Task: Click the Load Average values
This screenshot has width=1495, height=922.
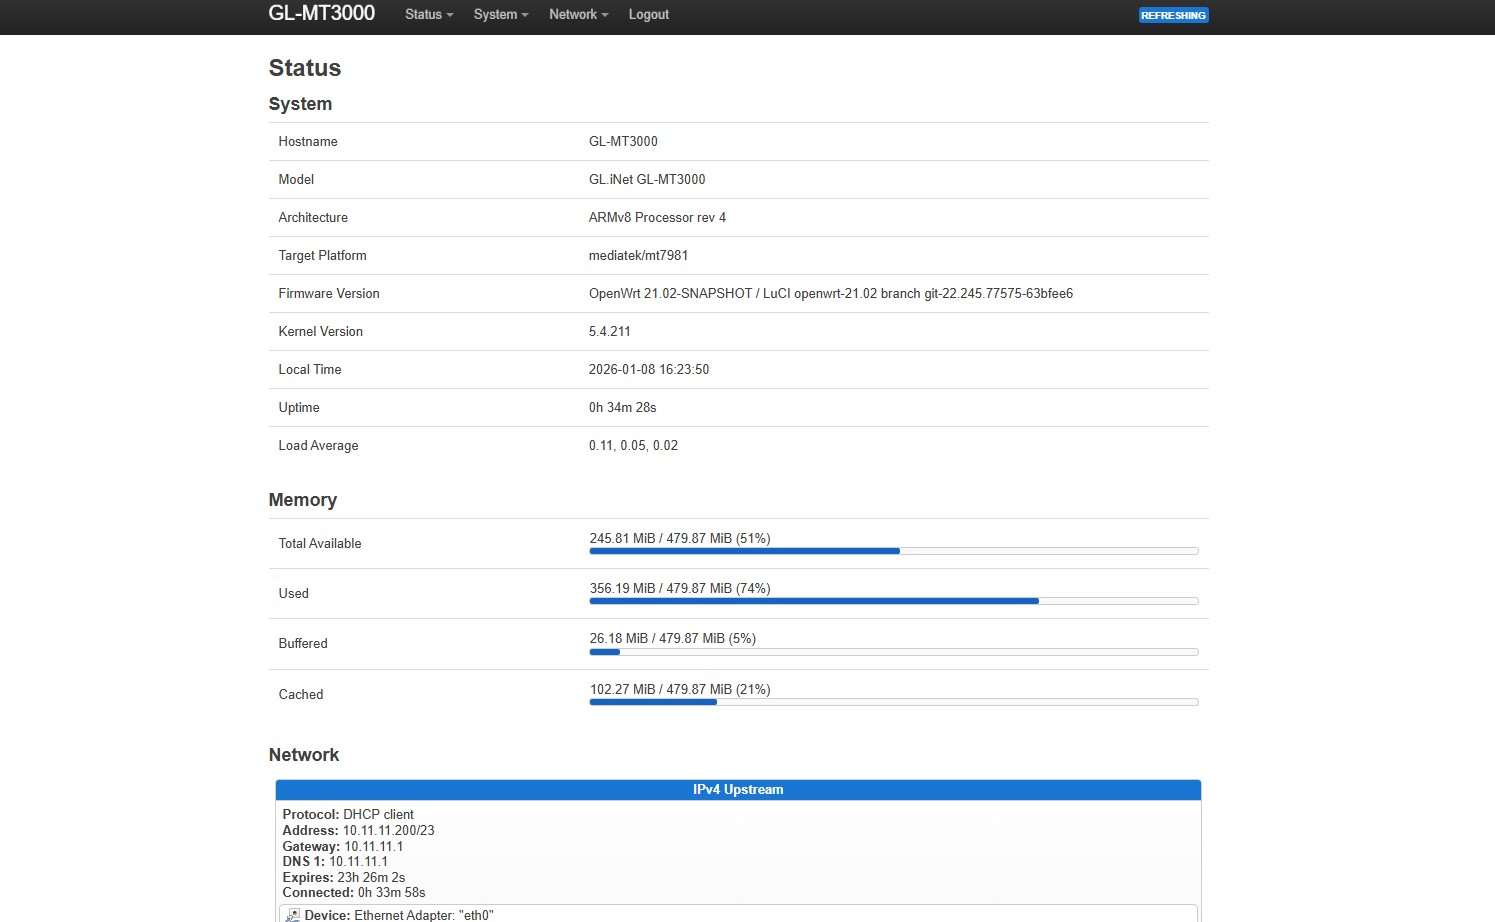Action: point(633,445)
